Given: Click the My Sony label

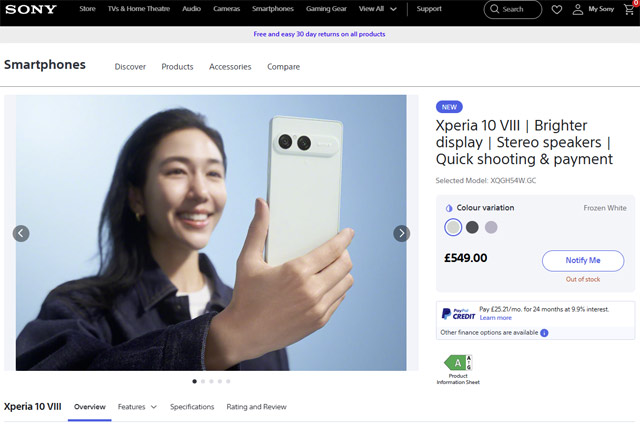Looking at the screenshot, I should [x=601, y=9].
